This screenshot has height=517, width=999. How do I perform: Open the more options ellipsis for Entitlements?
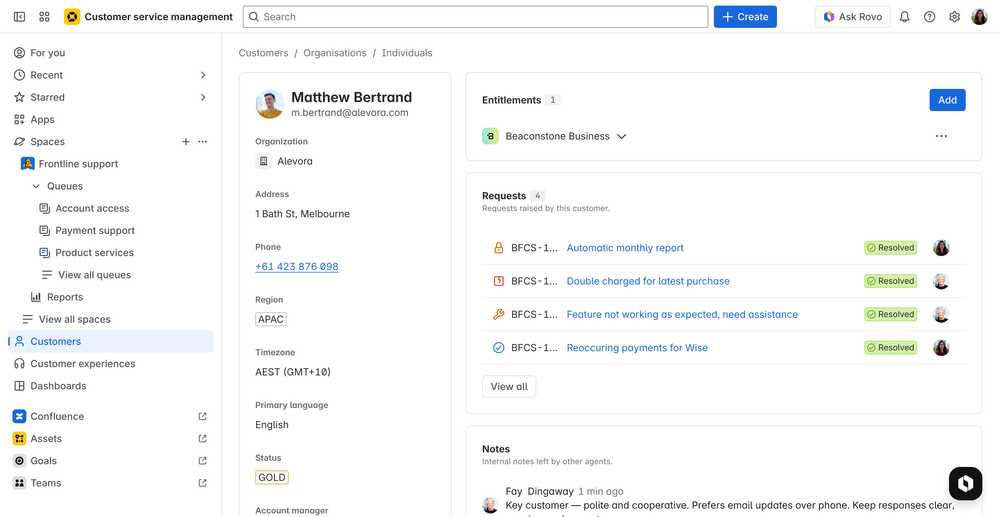pos(940,136)
